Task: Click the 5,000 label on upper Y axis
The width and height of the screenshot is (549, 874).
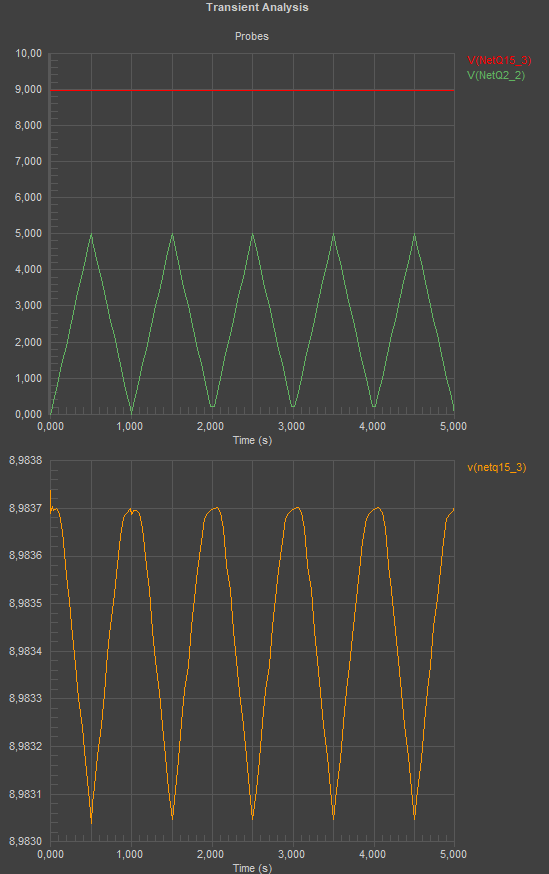Action: point(28,234)
